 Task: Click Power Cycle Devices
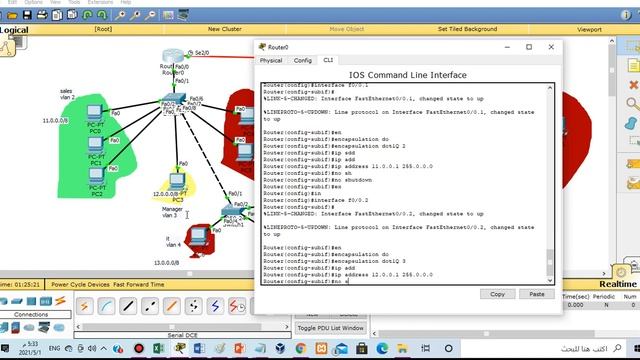[80, 284]
